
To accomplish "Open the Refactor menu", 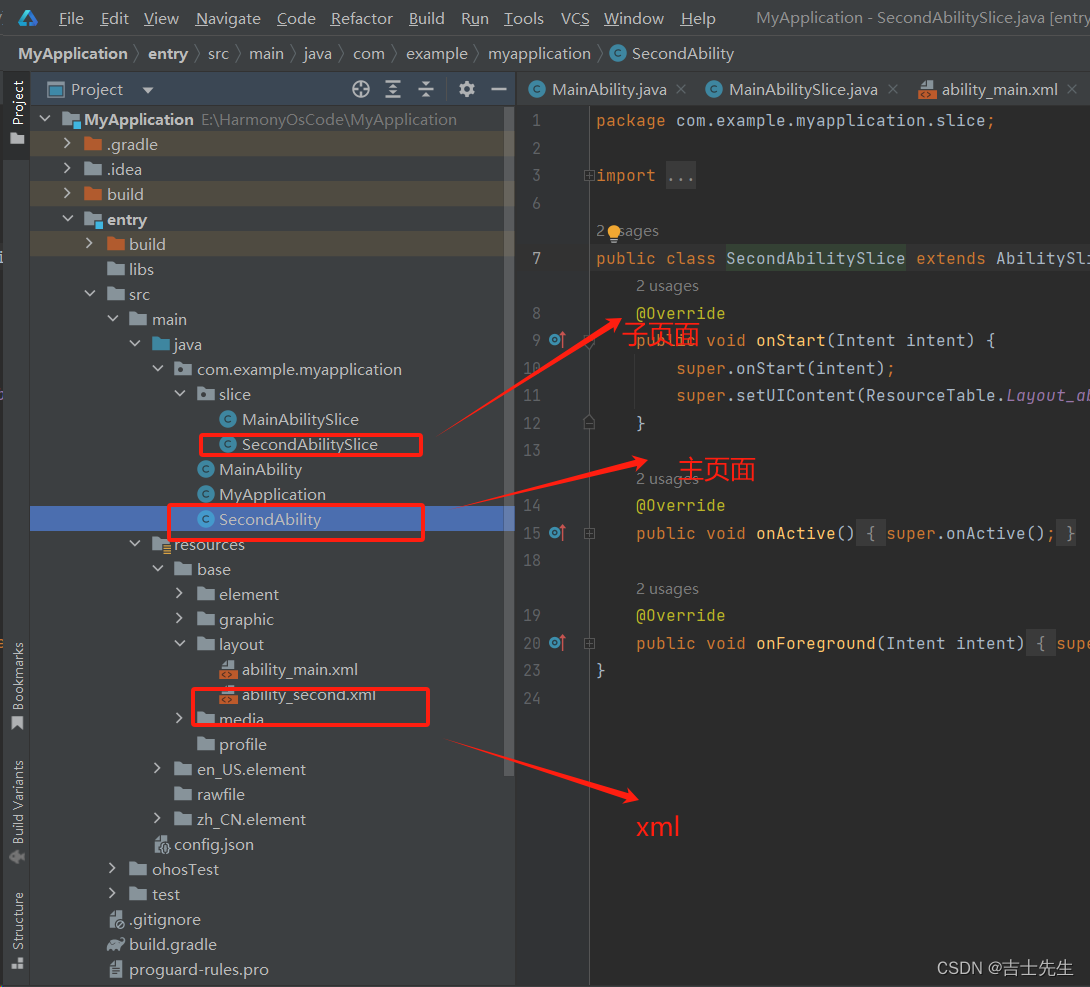I will click(361, 18).
